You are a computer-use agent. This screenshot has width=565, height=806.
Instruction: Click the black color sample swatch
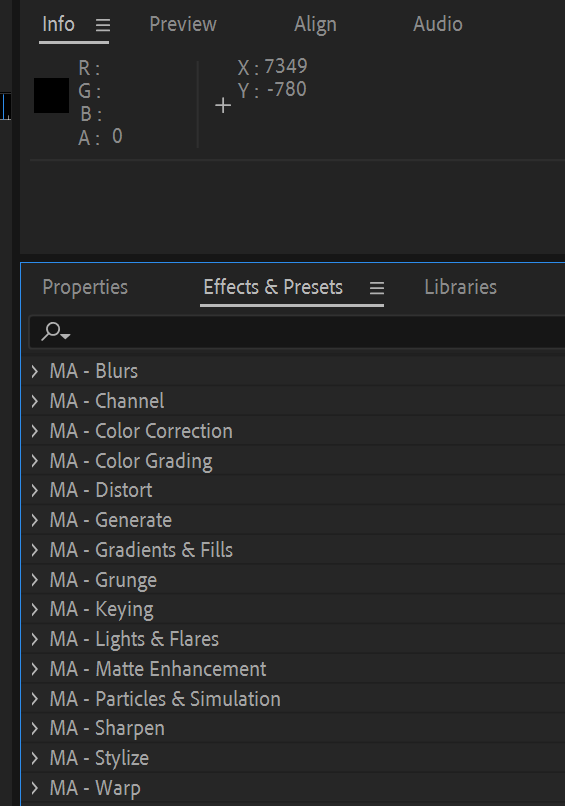51,96
